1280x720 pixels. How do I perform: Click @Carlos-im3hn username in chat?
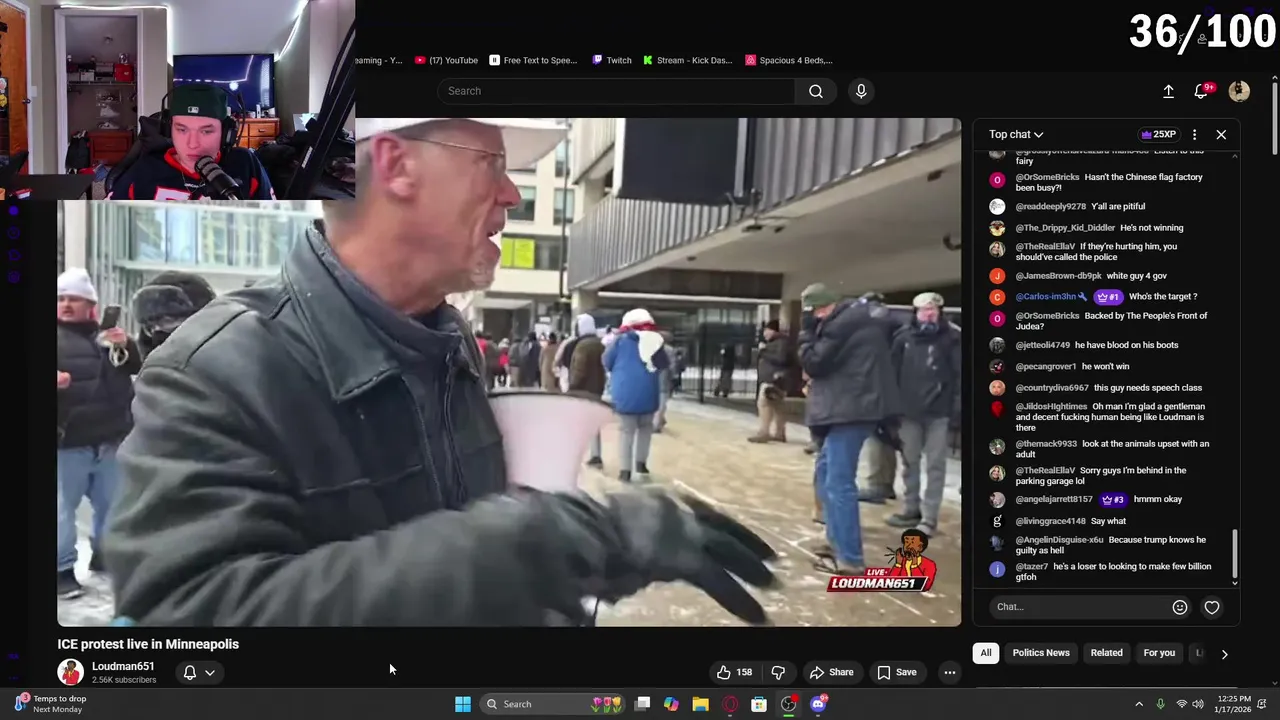pyautogui.click(x=1046, y=297)
